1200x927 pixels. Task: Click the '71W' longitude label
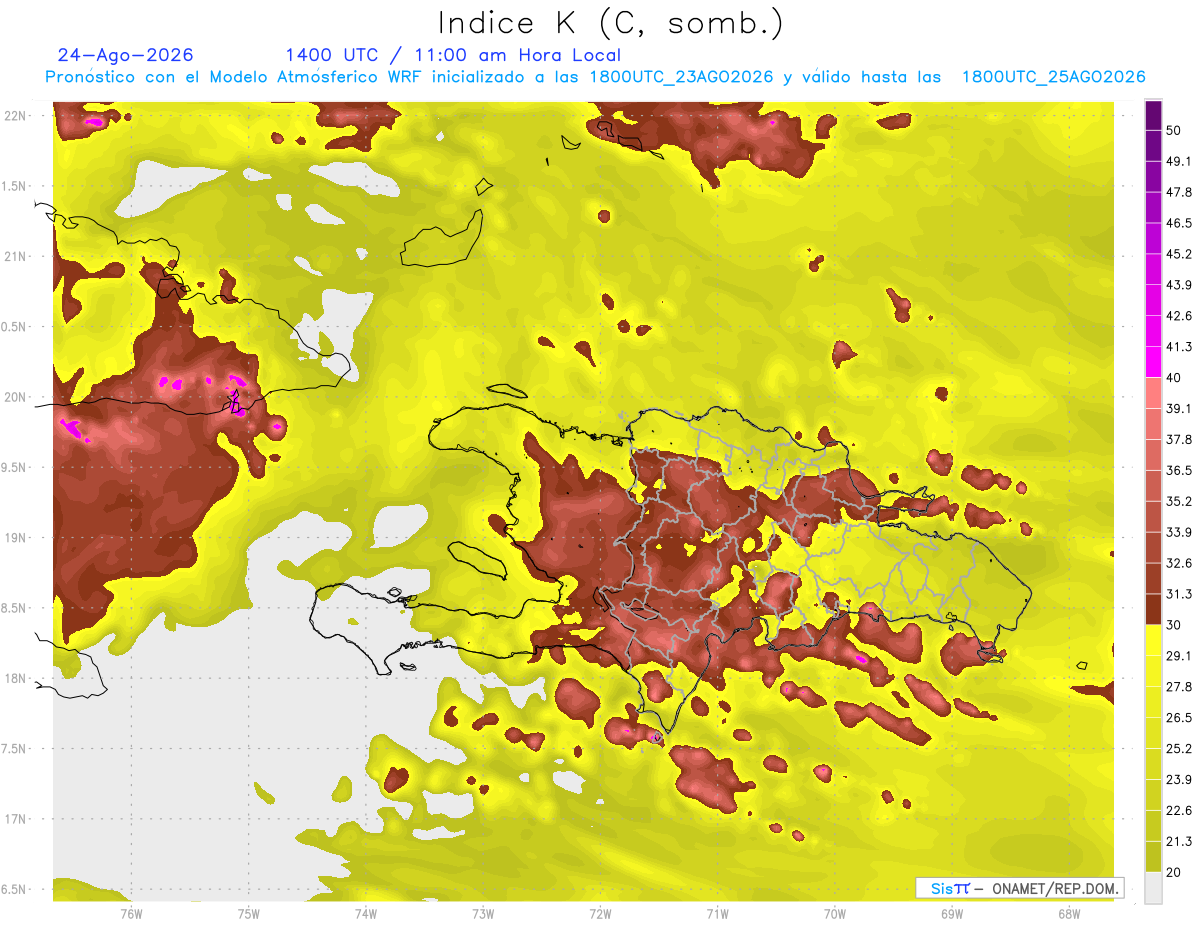717,914
